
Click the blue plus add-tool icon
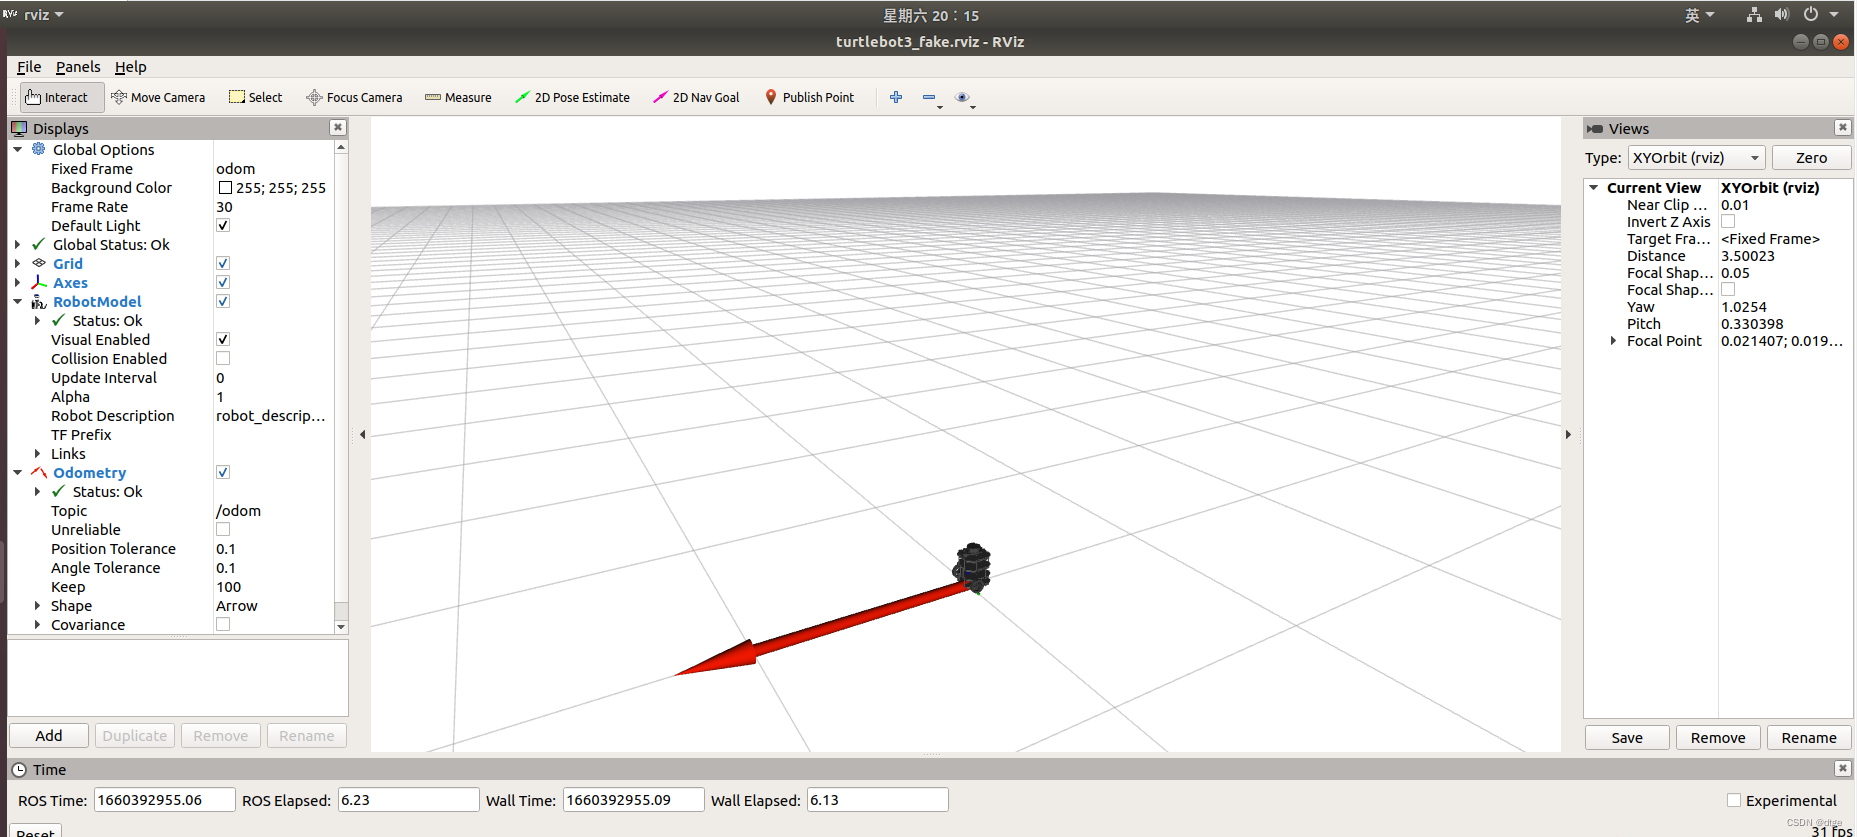[896, 97]
